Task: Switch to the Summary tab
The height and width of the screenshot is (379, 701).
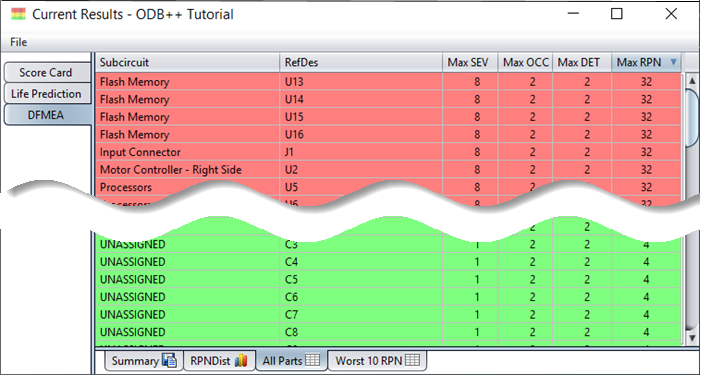Action: click(x=144, y=361)
